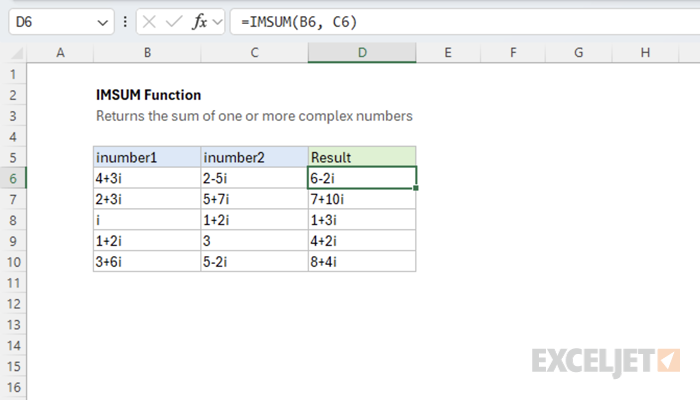Select result cell 4+2i
The image size is (700, 400).
[362, 241]
